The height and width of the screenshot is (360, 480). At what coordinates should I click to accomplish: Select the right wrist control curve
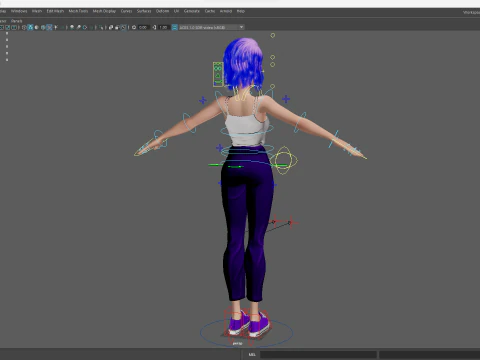334,139
